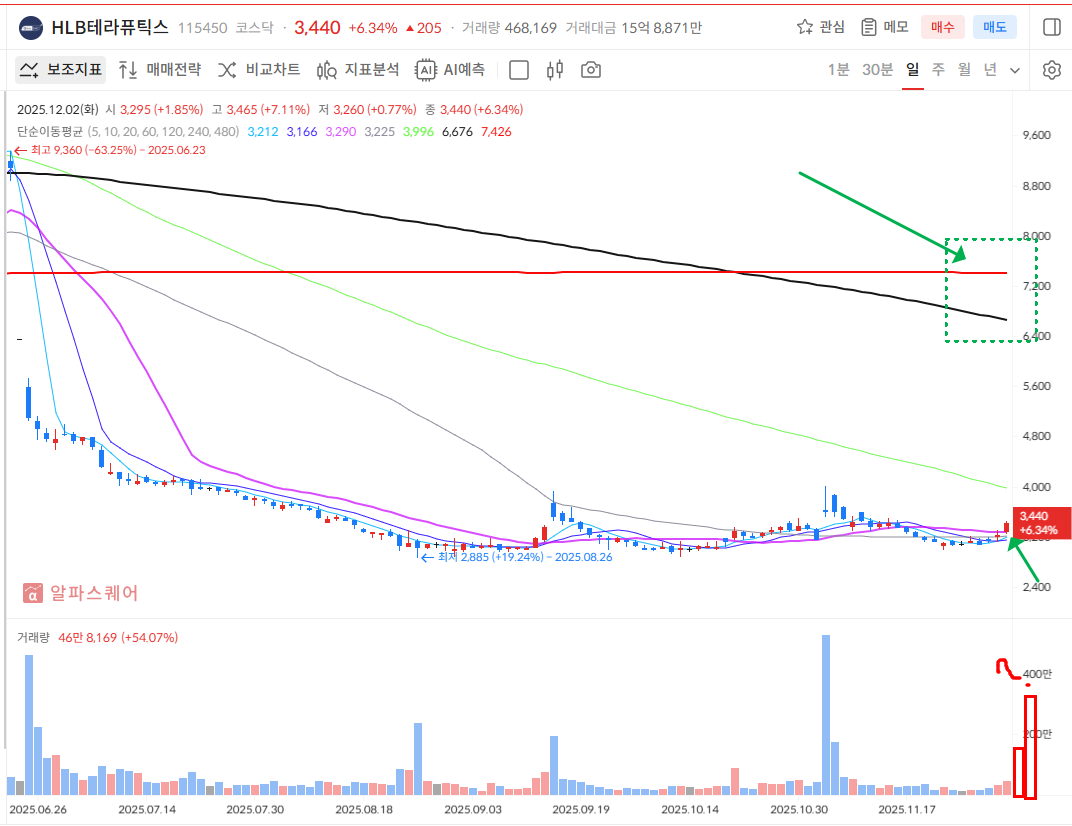The height and width of the screenshot is (826, 1072).
Task: Click the 단순이동평균 moving average legend
Action: (49, 131)
